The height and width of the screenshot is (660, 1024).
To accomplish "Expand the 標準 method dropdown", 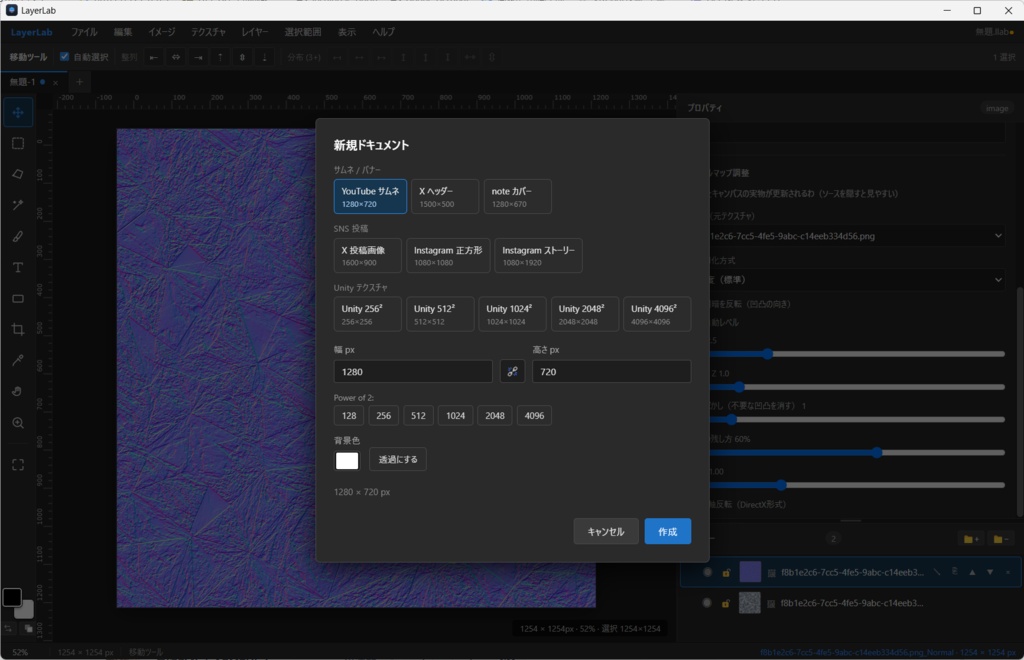I will 857,279.
